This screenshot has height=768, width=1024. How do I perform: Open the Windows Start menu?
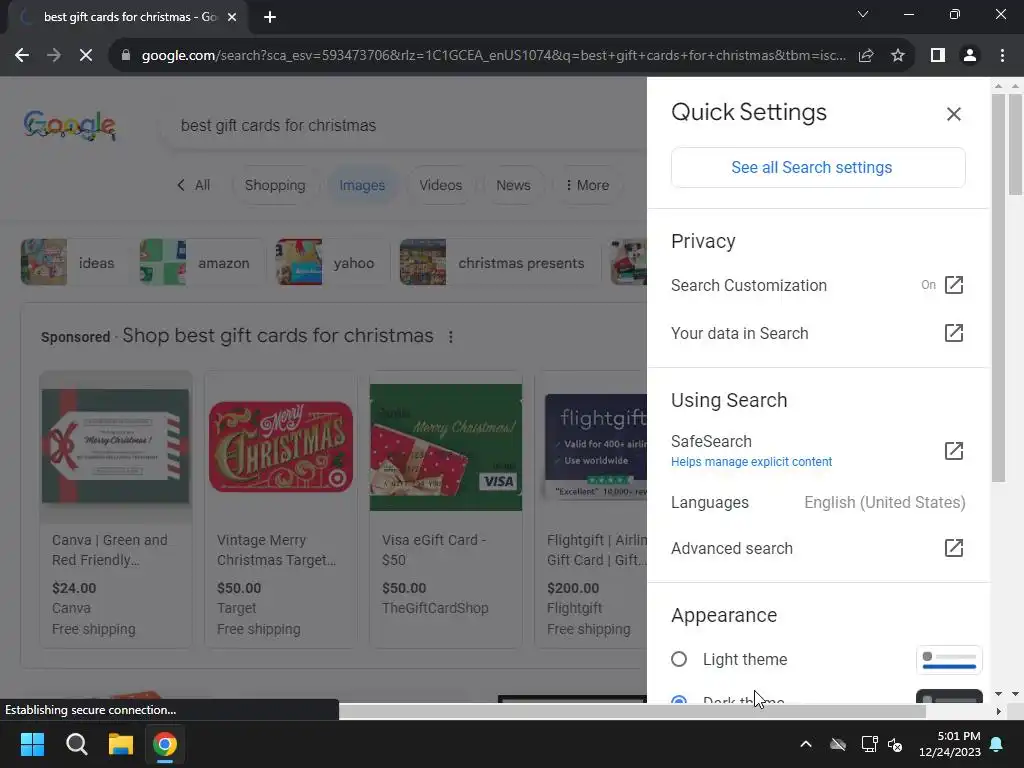click(x=32, y=744)
